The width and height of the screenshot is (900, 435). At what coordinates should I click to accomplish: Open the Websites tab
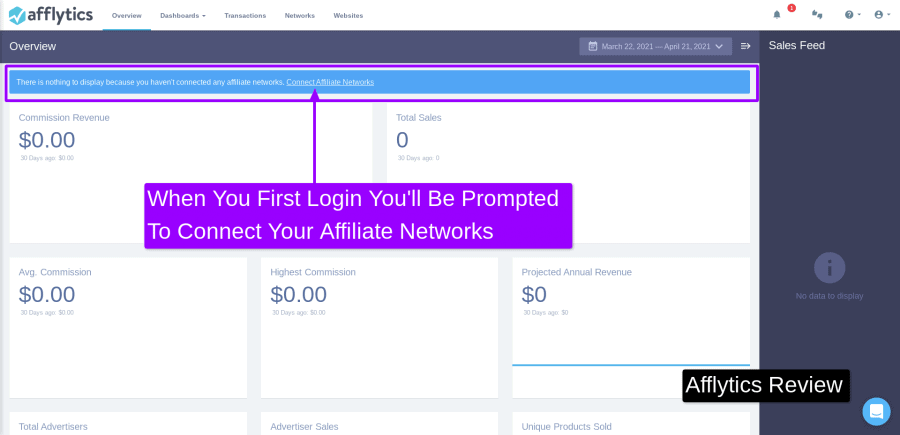click(x=348, y=15)
